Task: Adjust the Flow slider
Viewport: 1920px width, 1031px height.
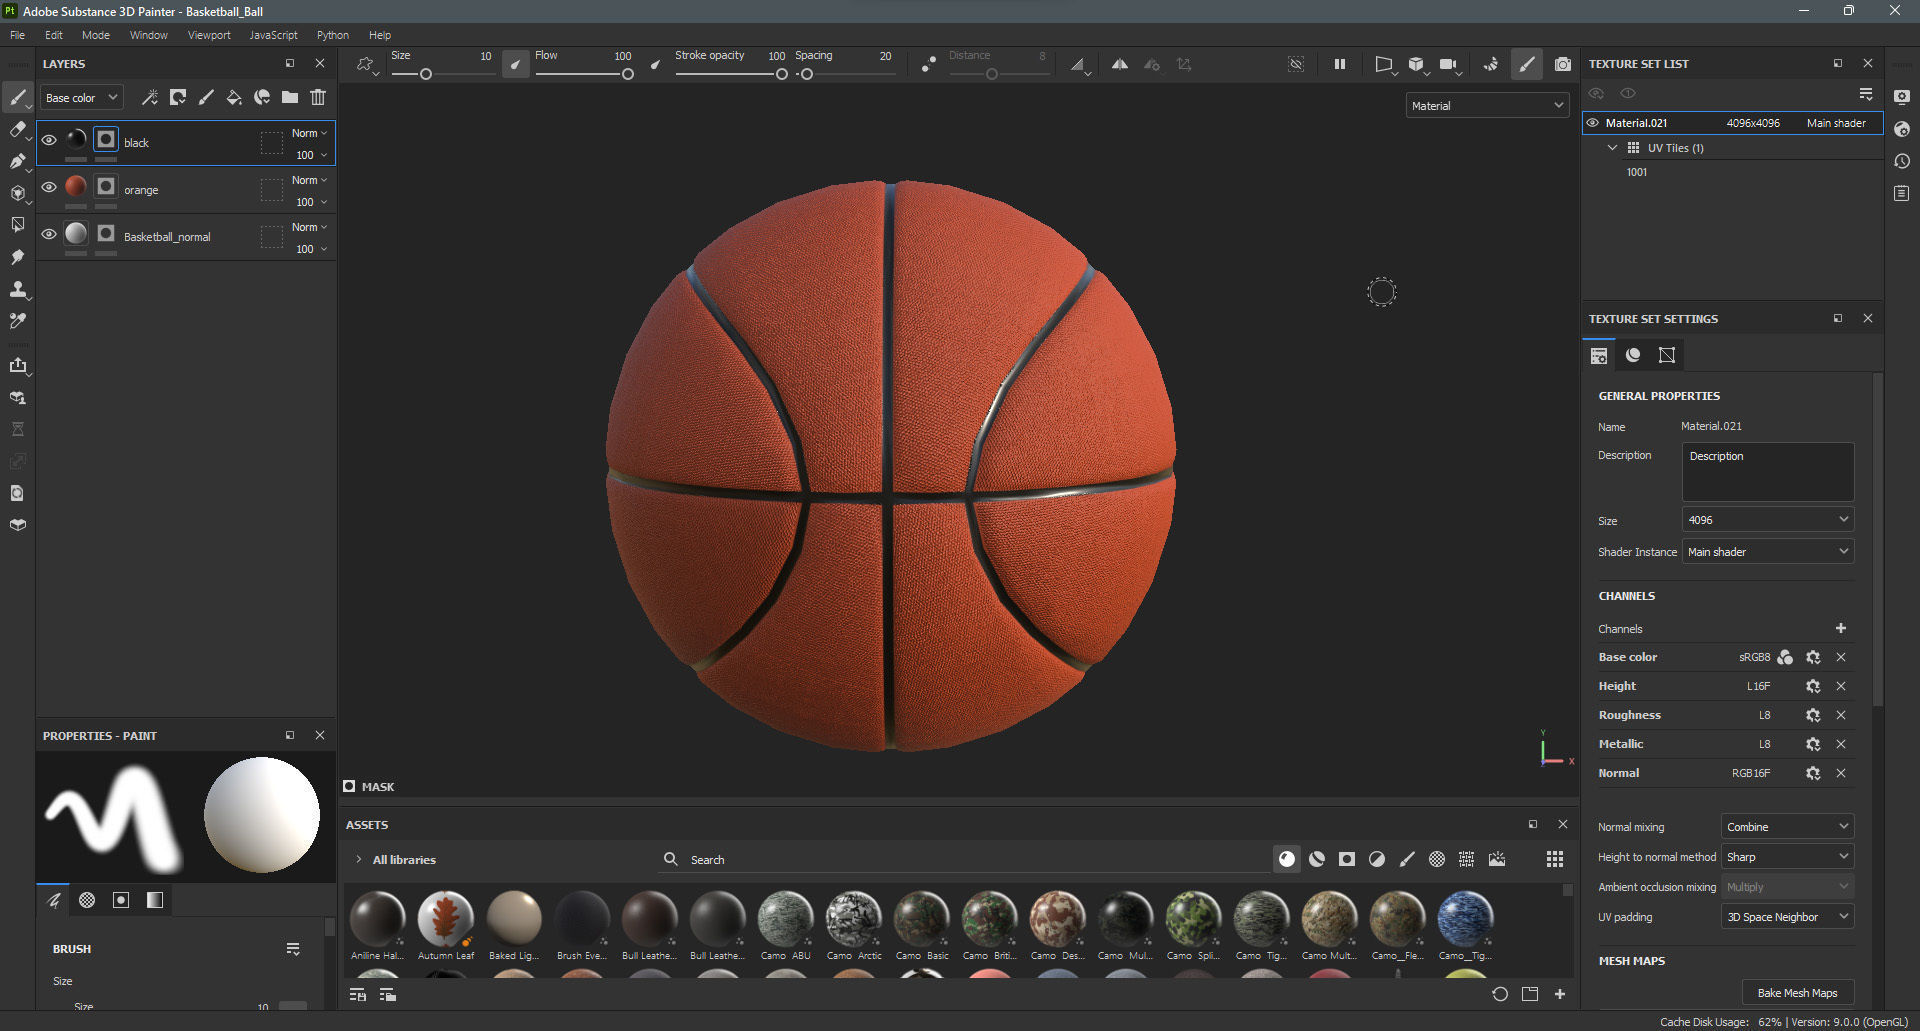Action: click(x=584, y=74)
